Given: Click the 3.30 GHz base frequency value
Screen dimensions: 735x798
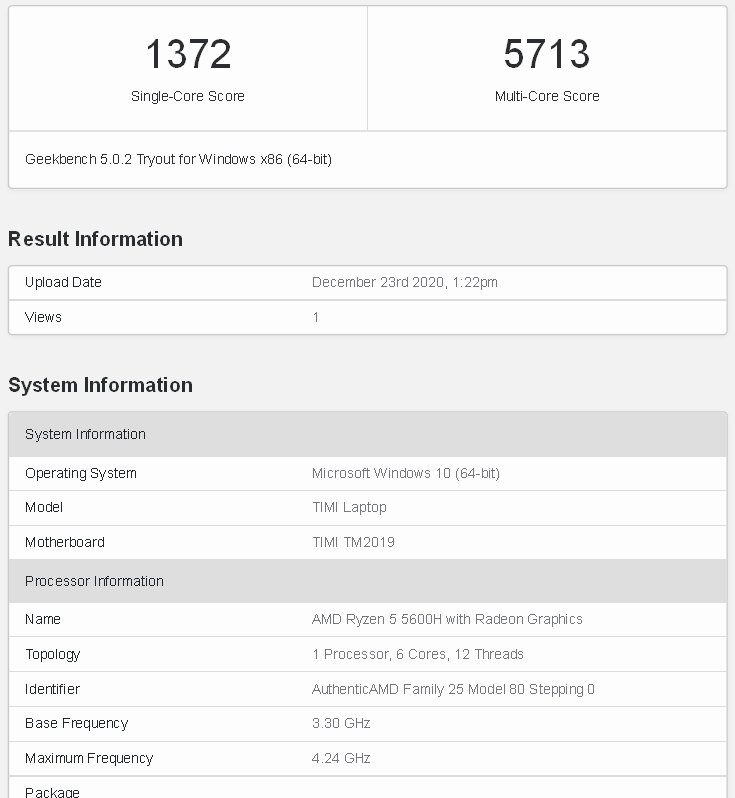Looking at the screenshot, I should click(341, 723).
